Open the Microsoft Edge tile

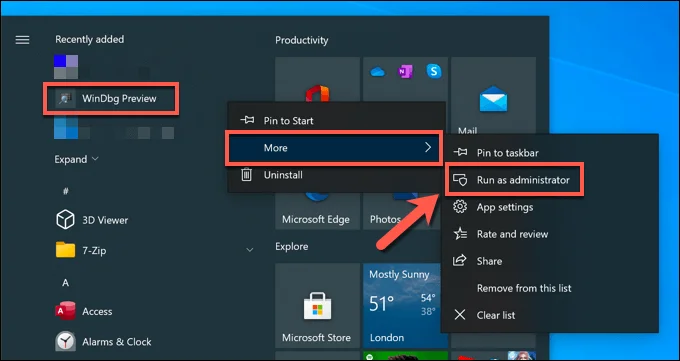(317, 210)
